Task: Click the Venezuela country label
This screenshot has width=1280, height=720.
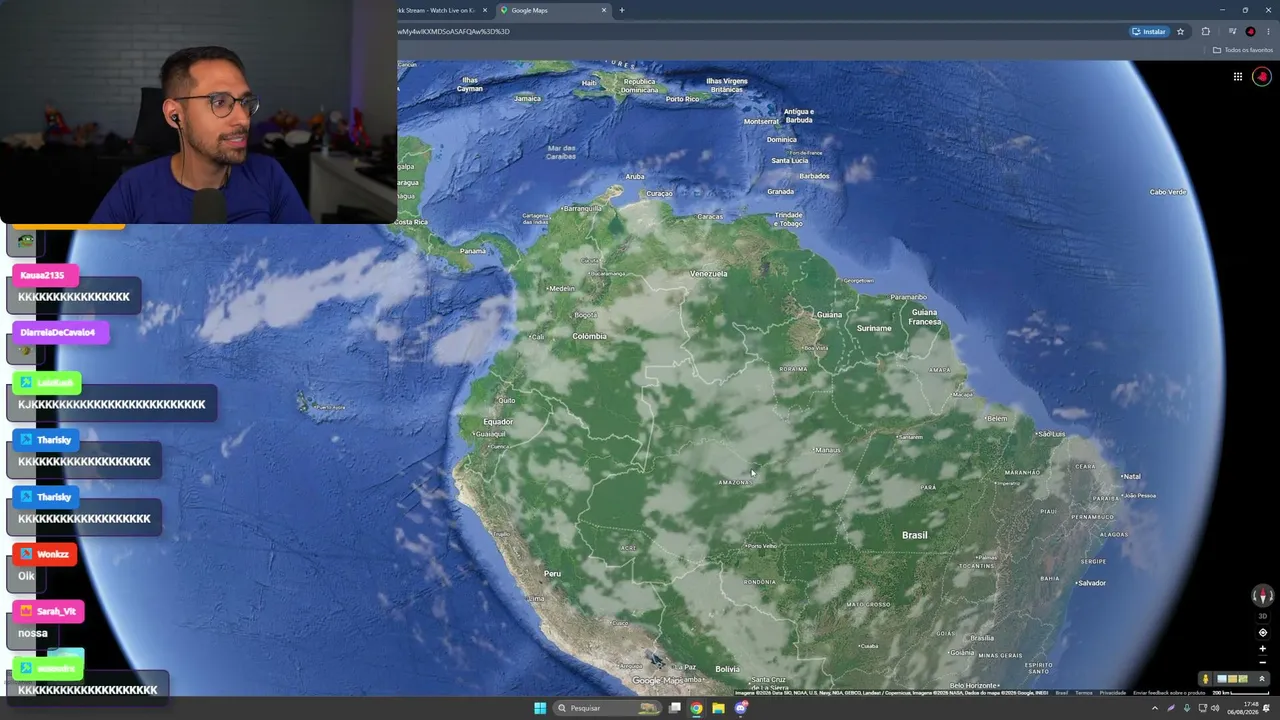Action: pyautogui.click(x=709, y=273)
